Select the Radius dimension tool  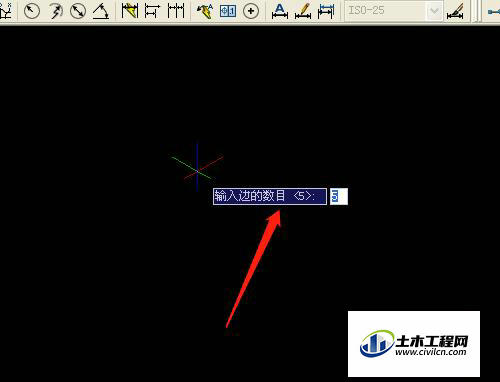click(x=32, y=11)
